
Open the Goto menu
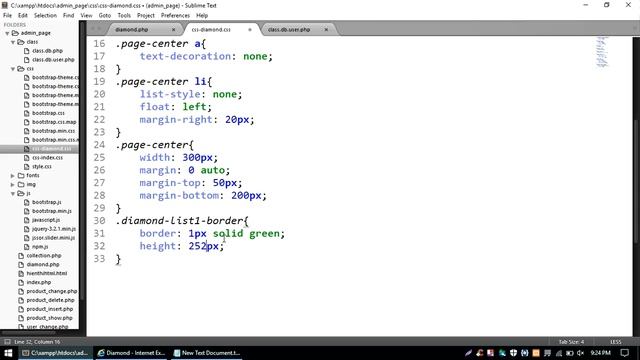(104, 16)
